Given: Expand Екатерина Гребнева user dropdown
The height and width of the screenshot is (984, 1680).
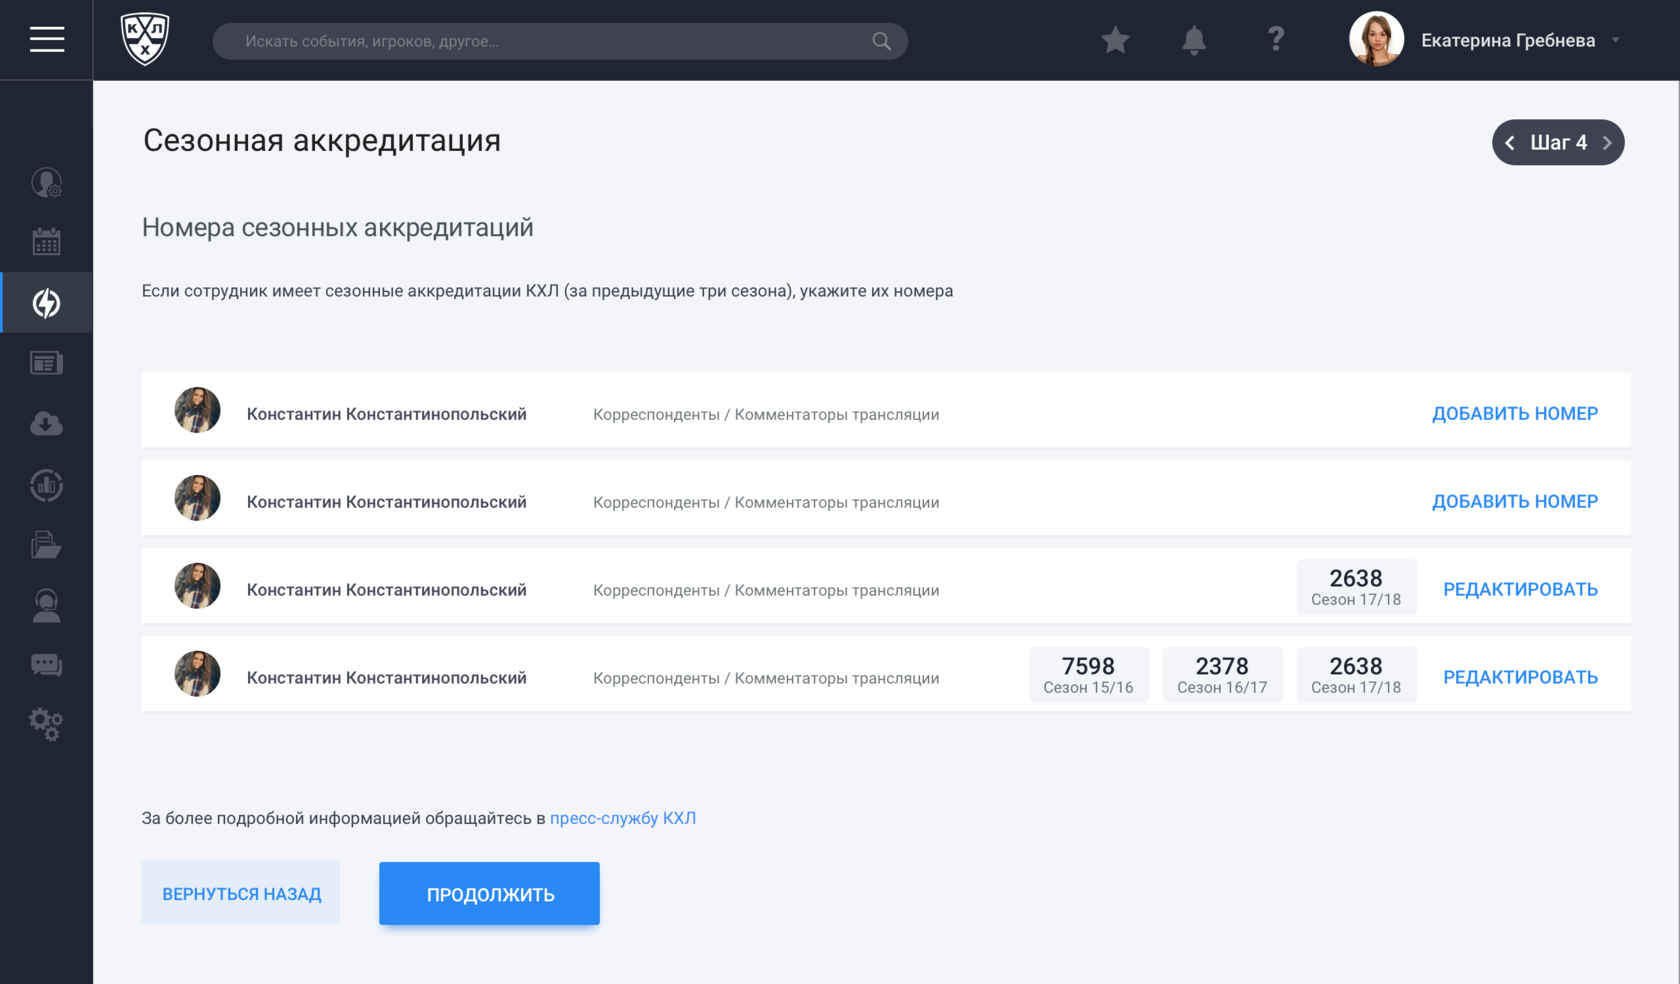Looking at the screenshot, I should [x=1615, y=41].
